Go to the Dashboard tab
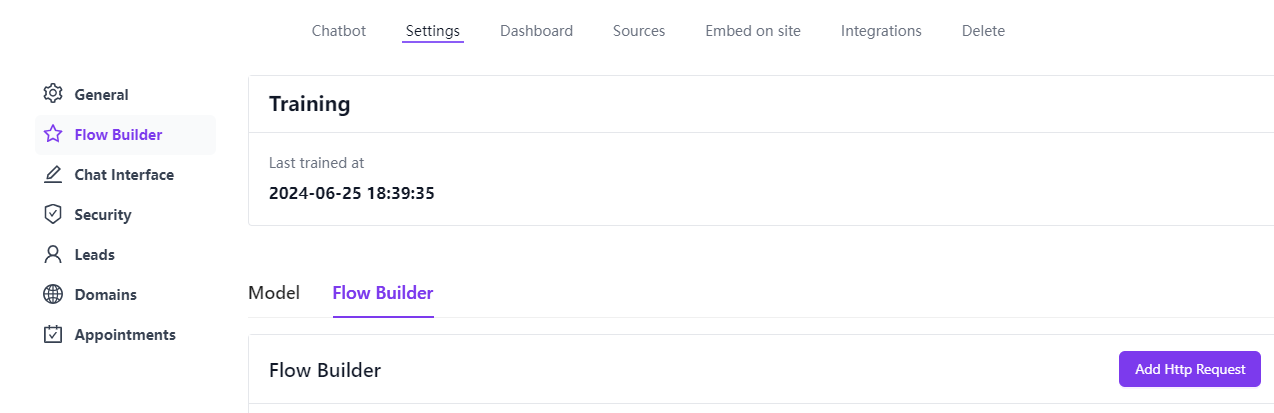This screenshot has width=1274, height=413. 536,31
